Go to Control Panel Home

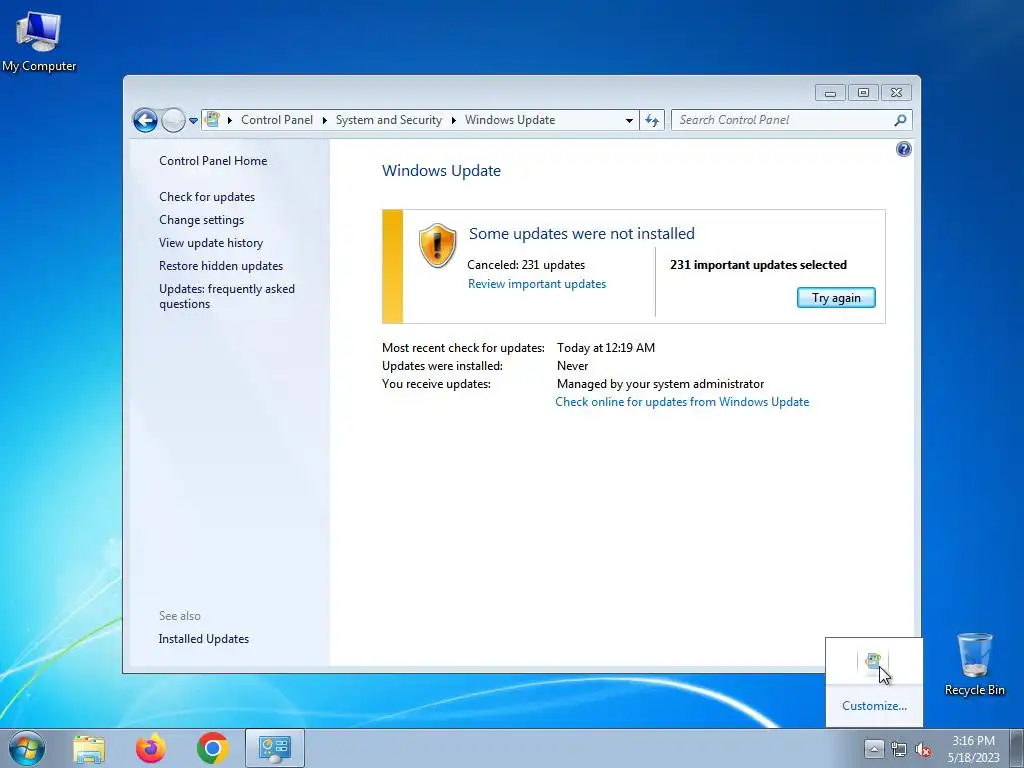pyautogui.click(x=213, y=161)
